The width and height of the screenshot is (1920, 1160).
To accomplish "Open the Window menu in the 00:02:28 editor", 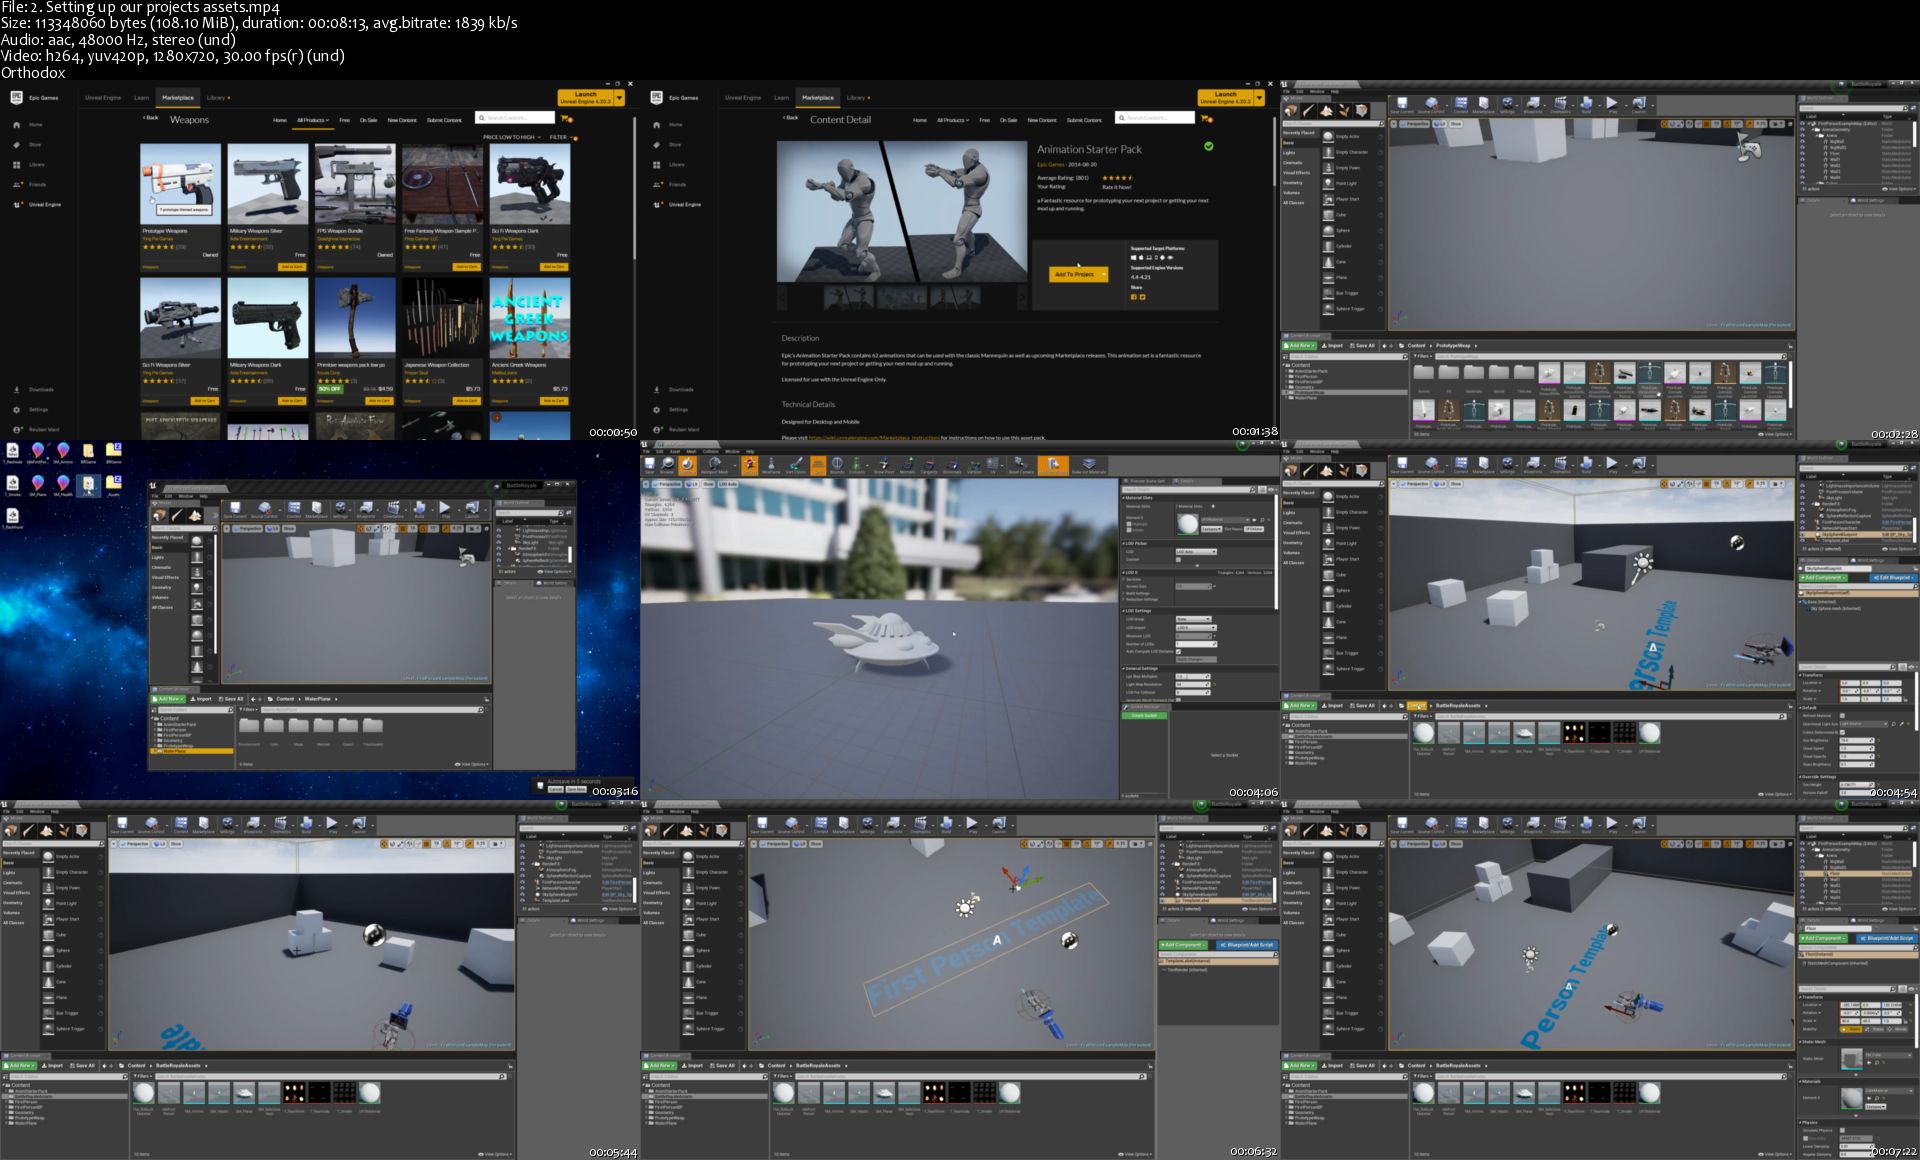I will [x=1318, y=91].
